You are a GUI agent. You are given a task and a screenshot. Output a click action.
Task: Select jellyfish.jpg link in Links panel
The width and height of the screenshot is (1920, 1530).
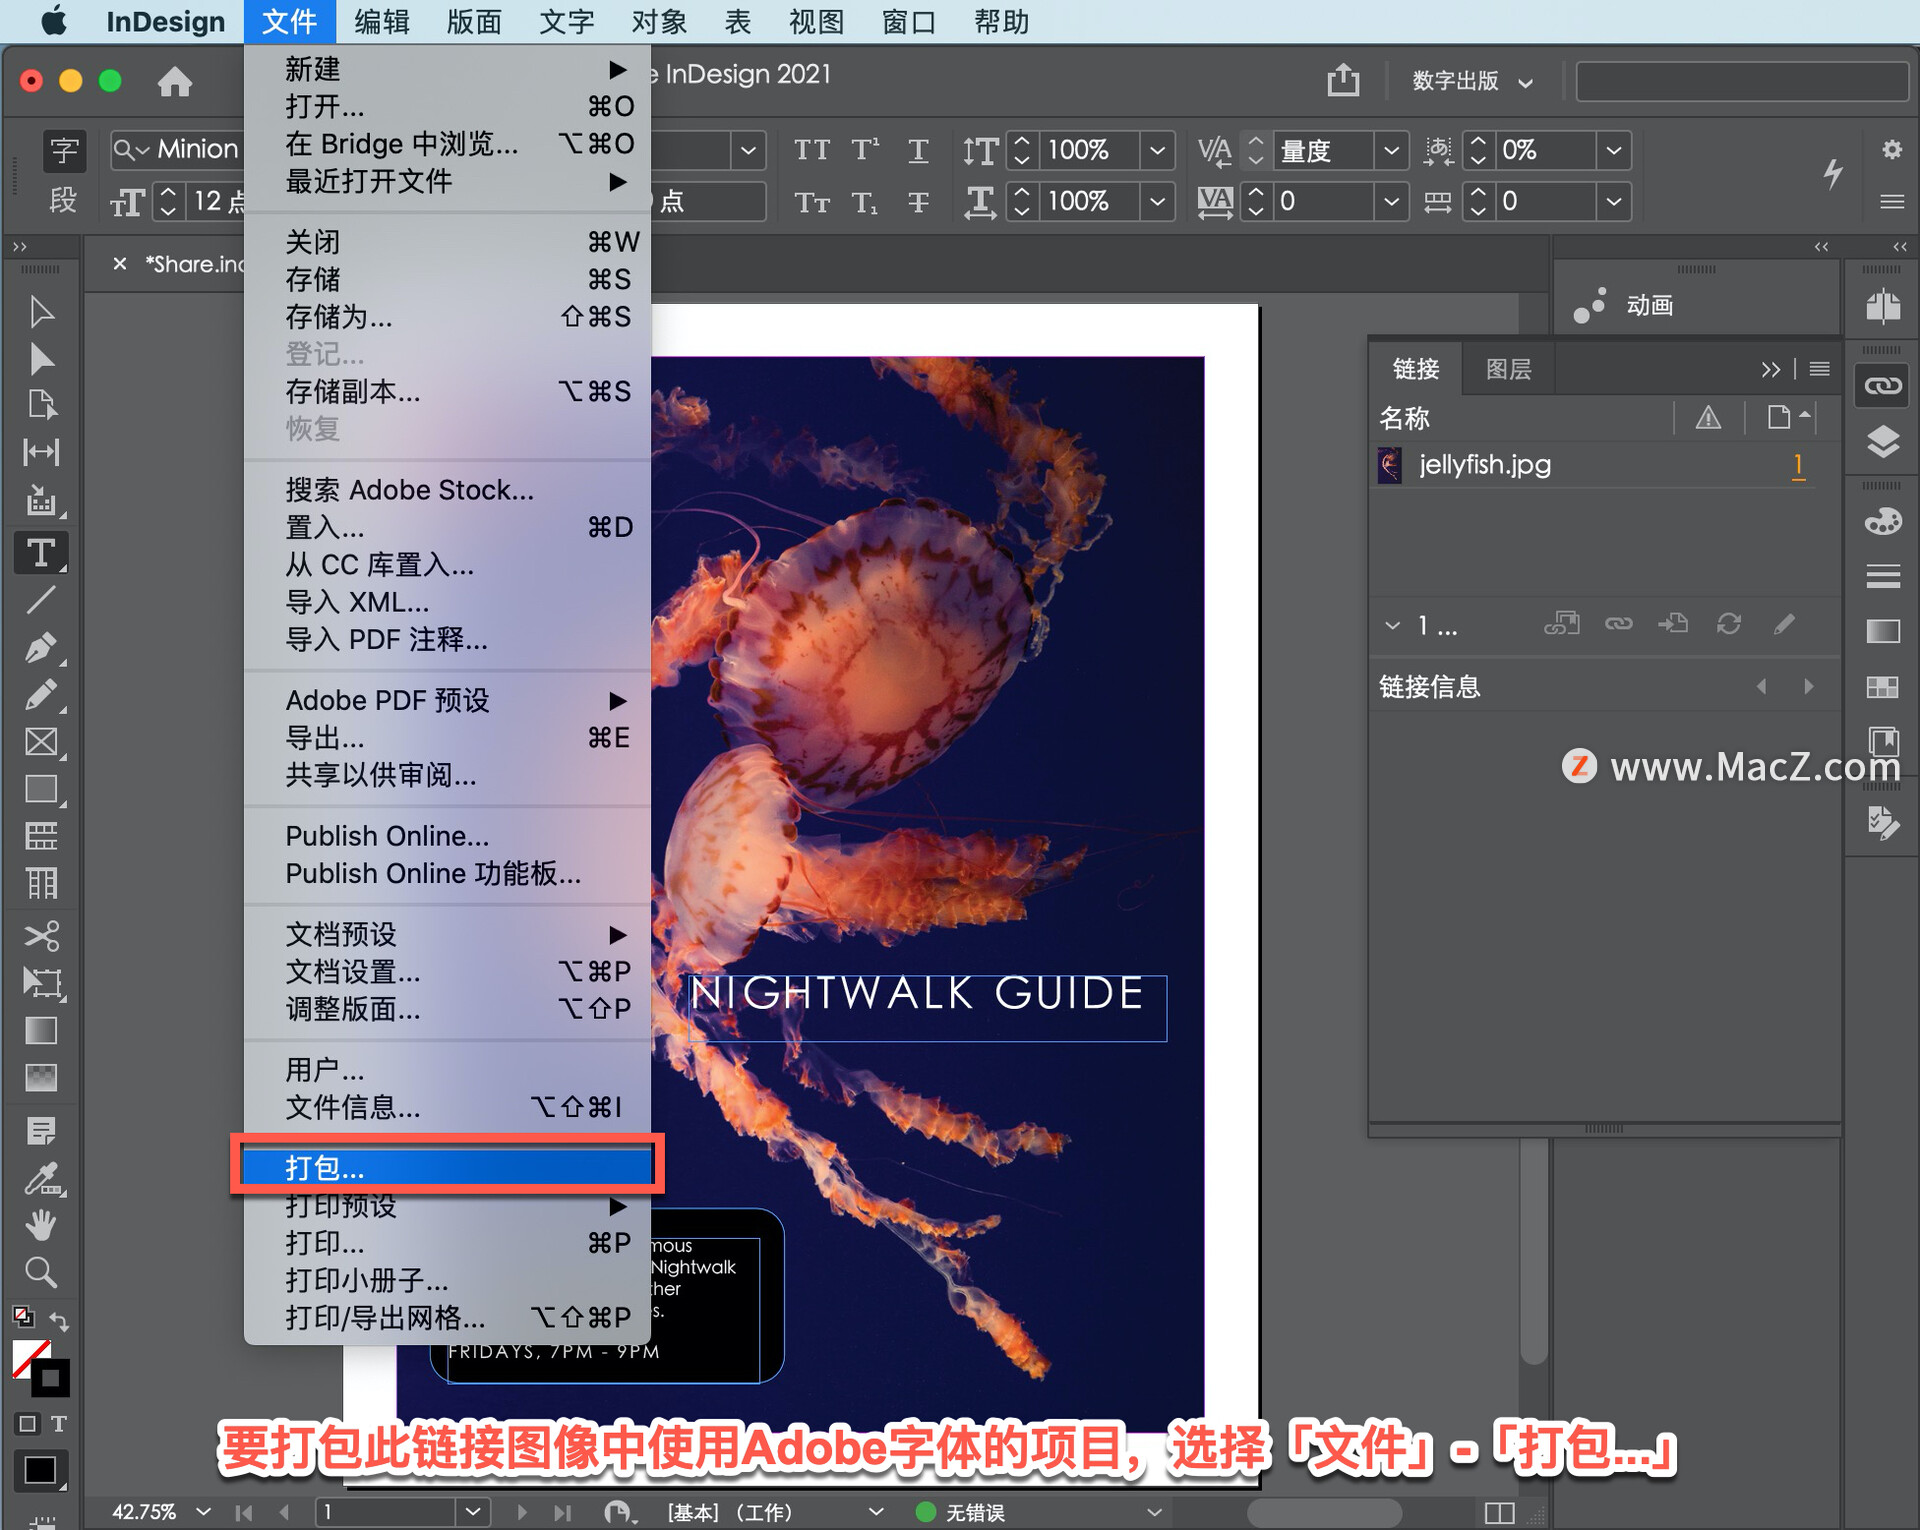(x=1484, y=465)
